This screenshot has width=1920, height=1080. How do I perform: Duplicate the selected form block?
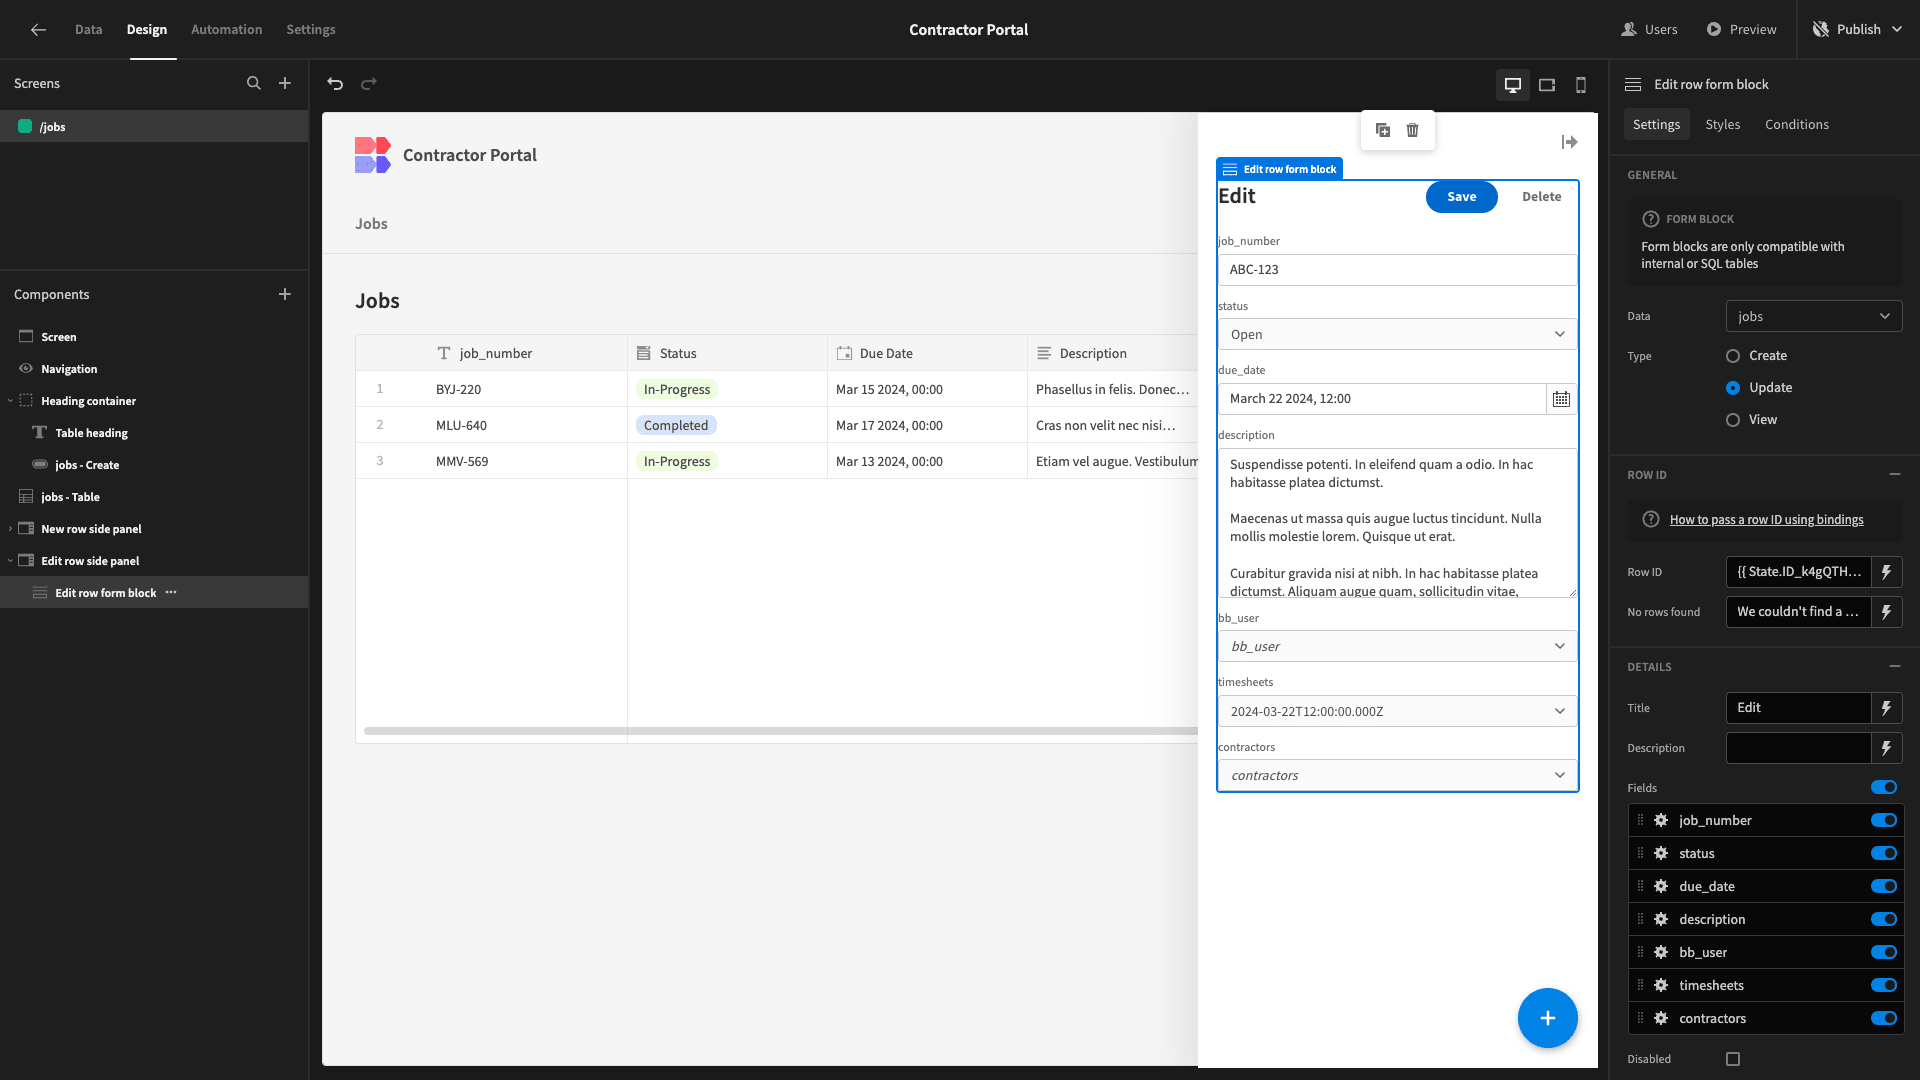click(1383, 130)
